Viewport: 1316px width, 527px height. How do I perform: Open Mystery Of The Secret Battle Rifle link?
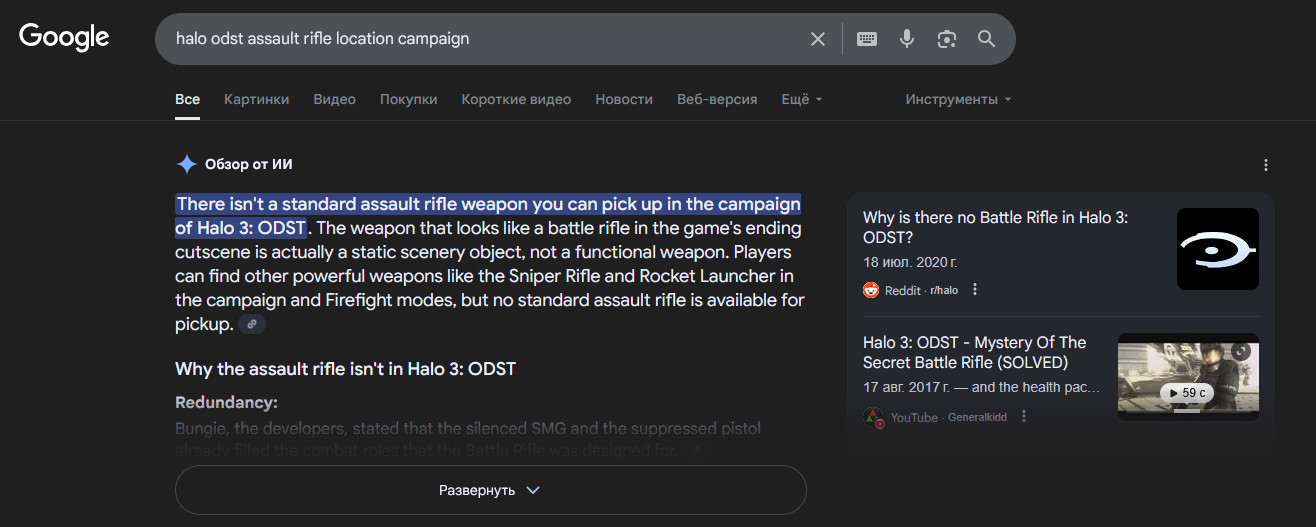974,352
